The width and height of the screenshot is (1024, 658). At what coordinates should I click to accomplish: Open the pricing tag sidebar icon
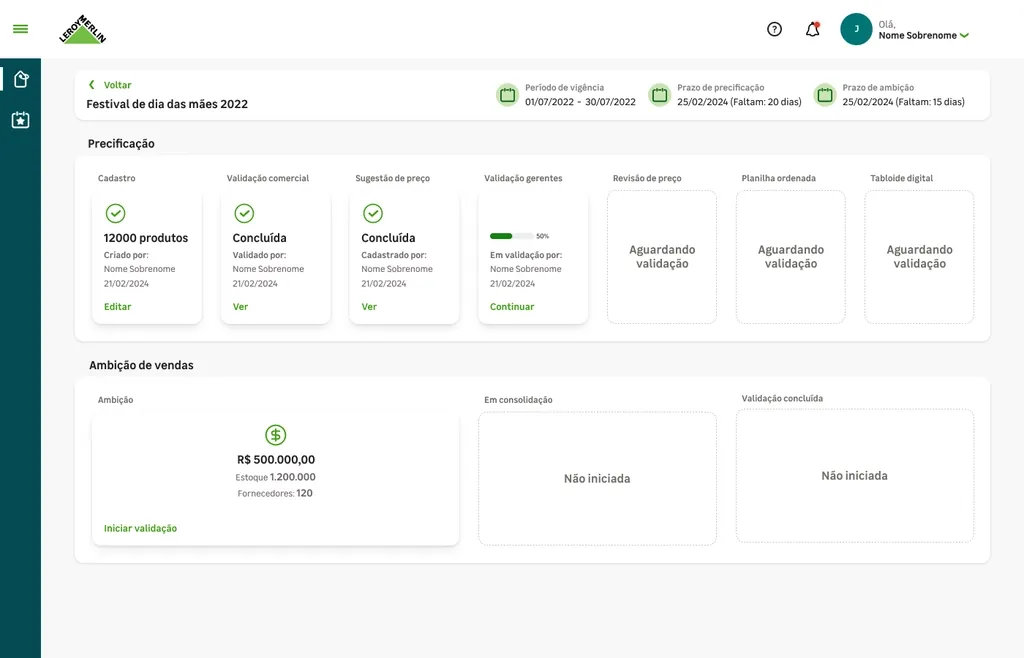[x=21, y=79]
